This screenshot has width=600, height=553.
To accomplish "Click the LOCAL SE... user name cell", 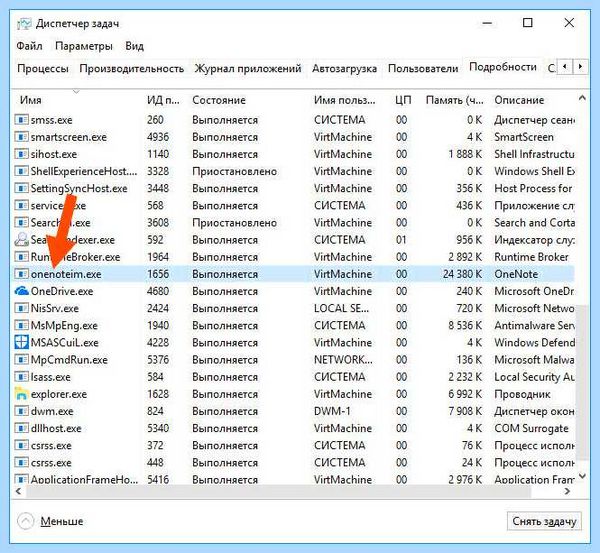I will [341, 308].
